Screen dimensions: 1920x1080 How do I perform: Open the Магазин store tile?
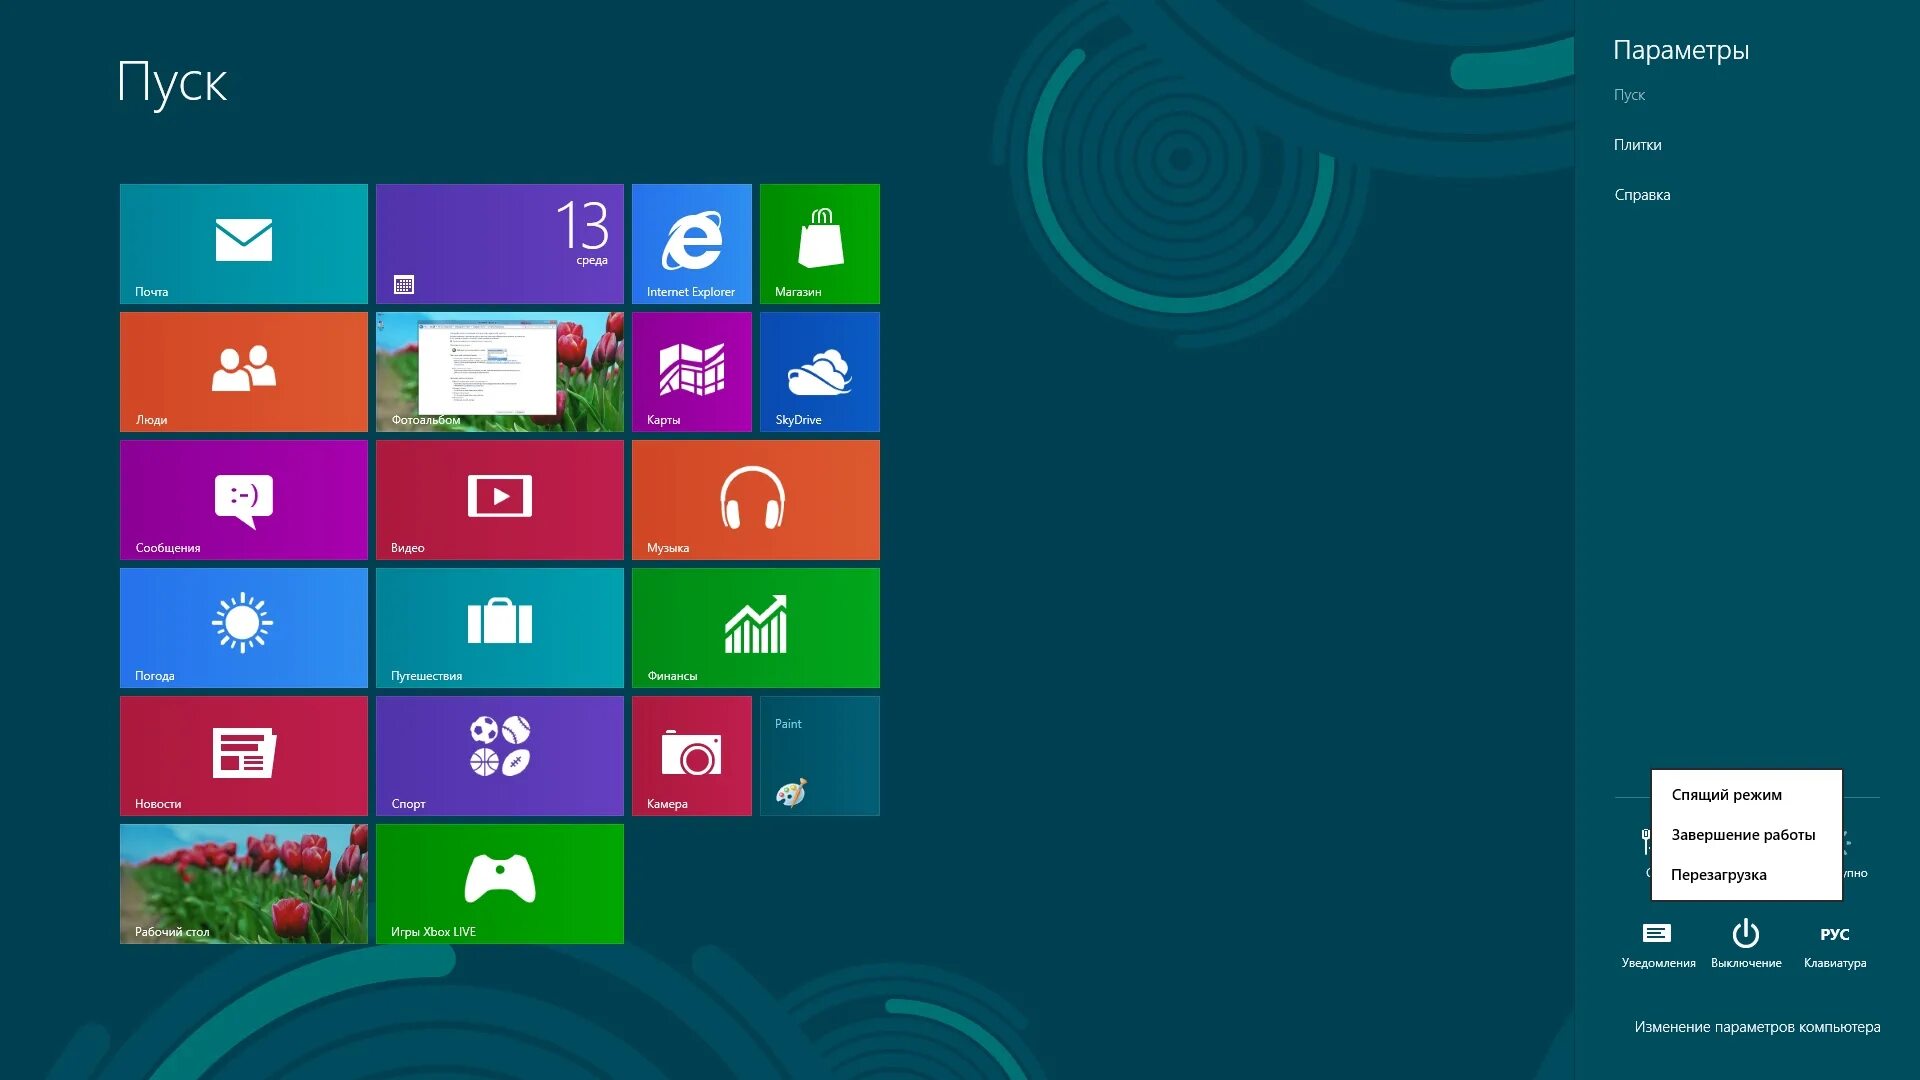[x=819, y=243]
